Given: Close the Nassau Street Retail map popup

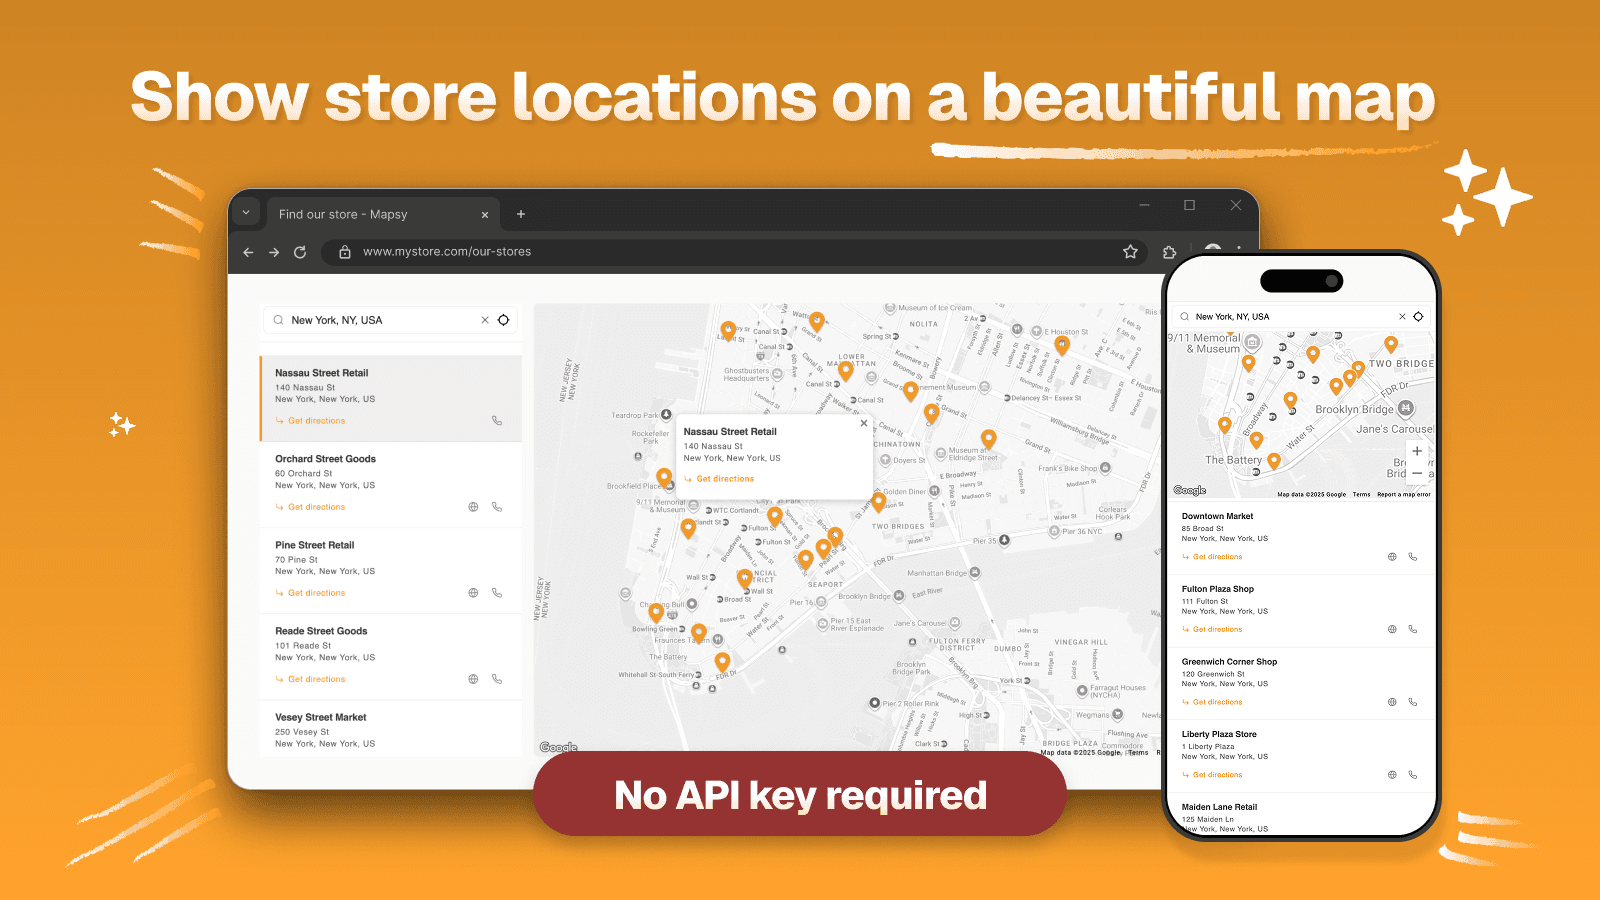Looking at the screenshot, I should pyautogui.click(x=863, y=423).
